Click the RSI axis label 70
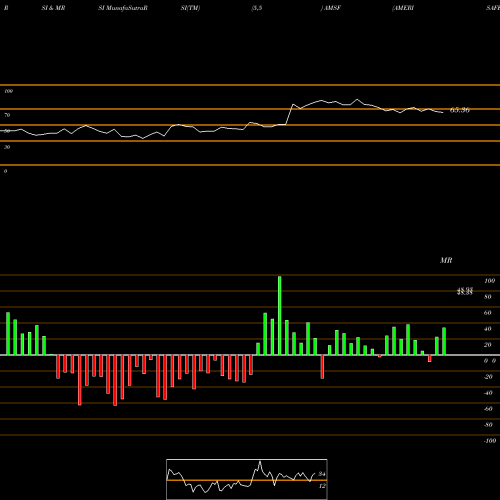500x500 pixels. coord(7,115)
